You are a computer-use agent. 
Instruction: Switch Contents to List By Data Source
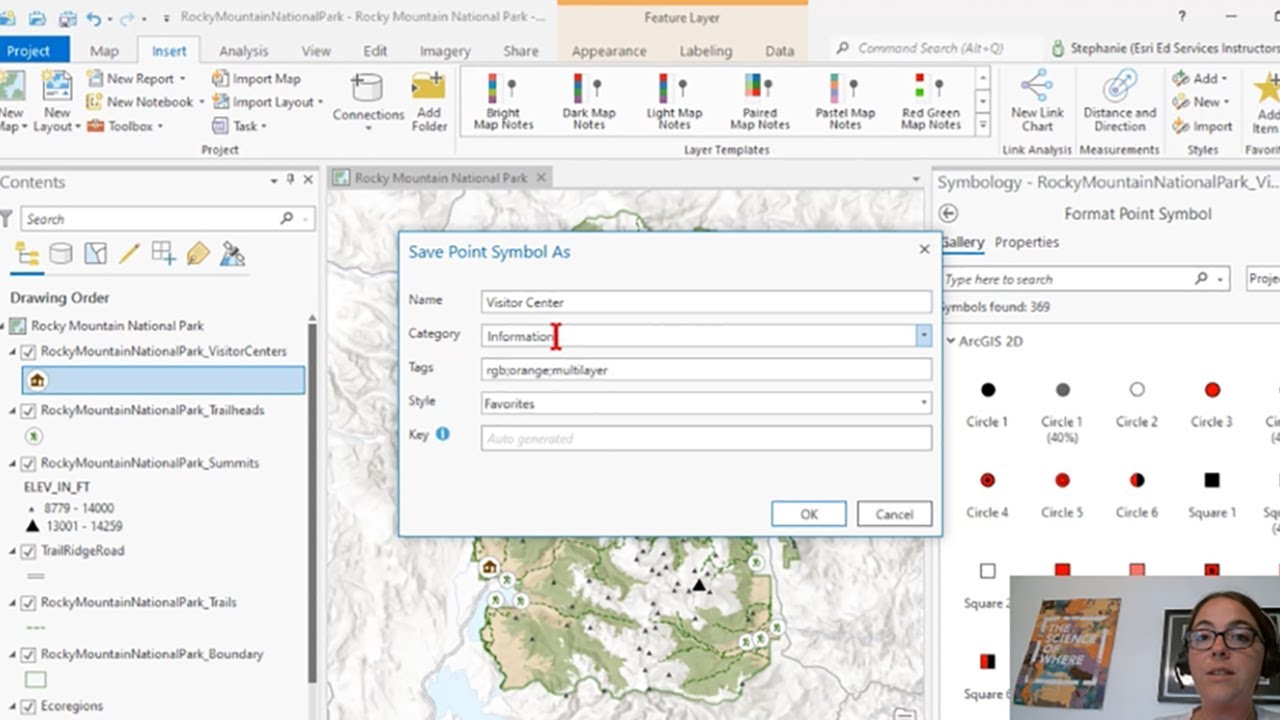[61, 254]
